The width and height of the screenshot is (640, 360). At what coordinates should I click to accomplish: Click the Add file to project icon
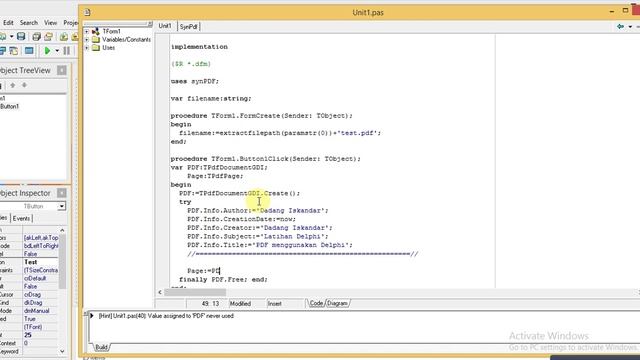pyautogui.click(x=64, y=37)
